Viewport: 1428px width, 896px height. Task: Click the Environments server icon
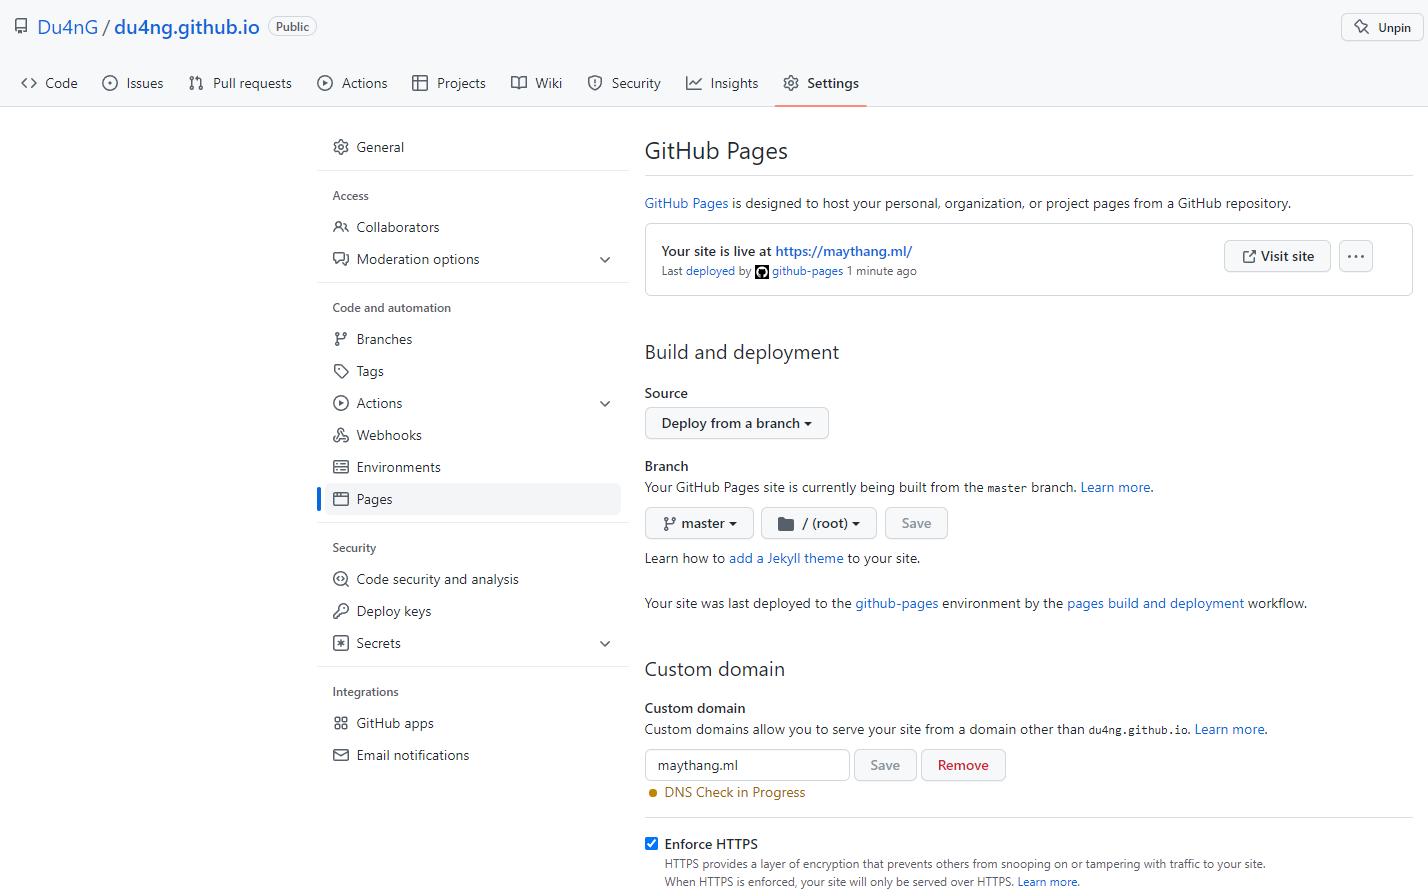click(341, 467)
